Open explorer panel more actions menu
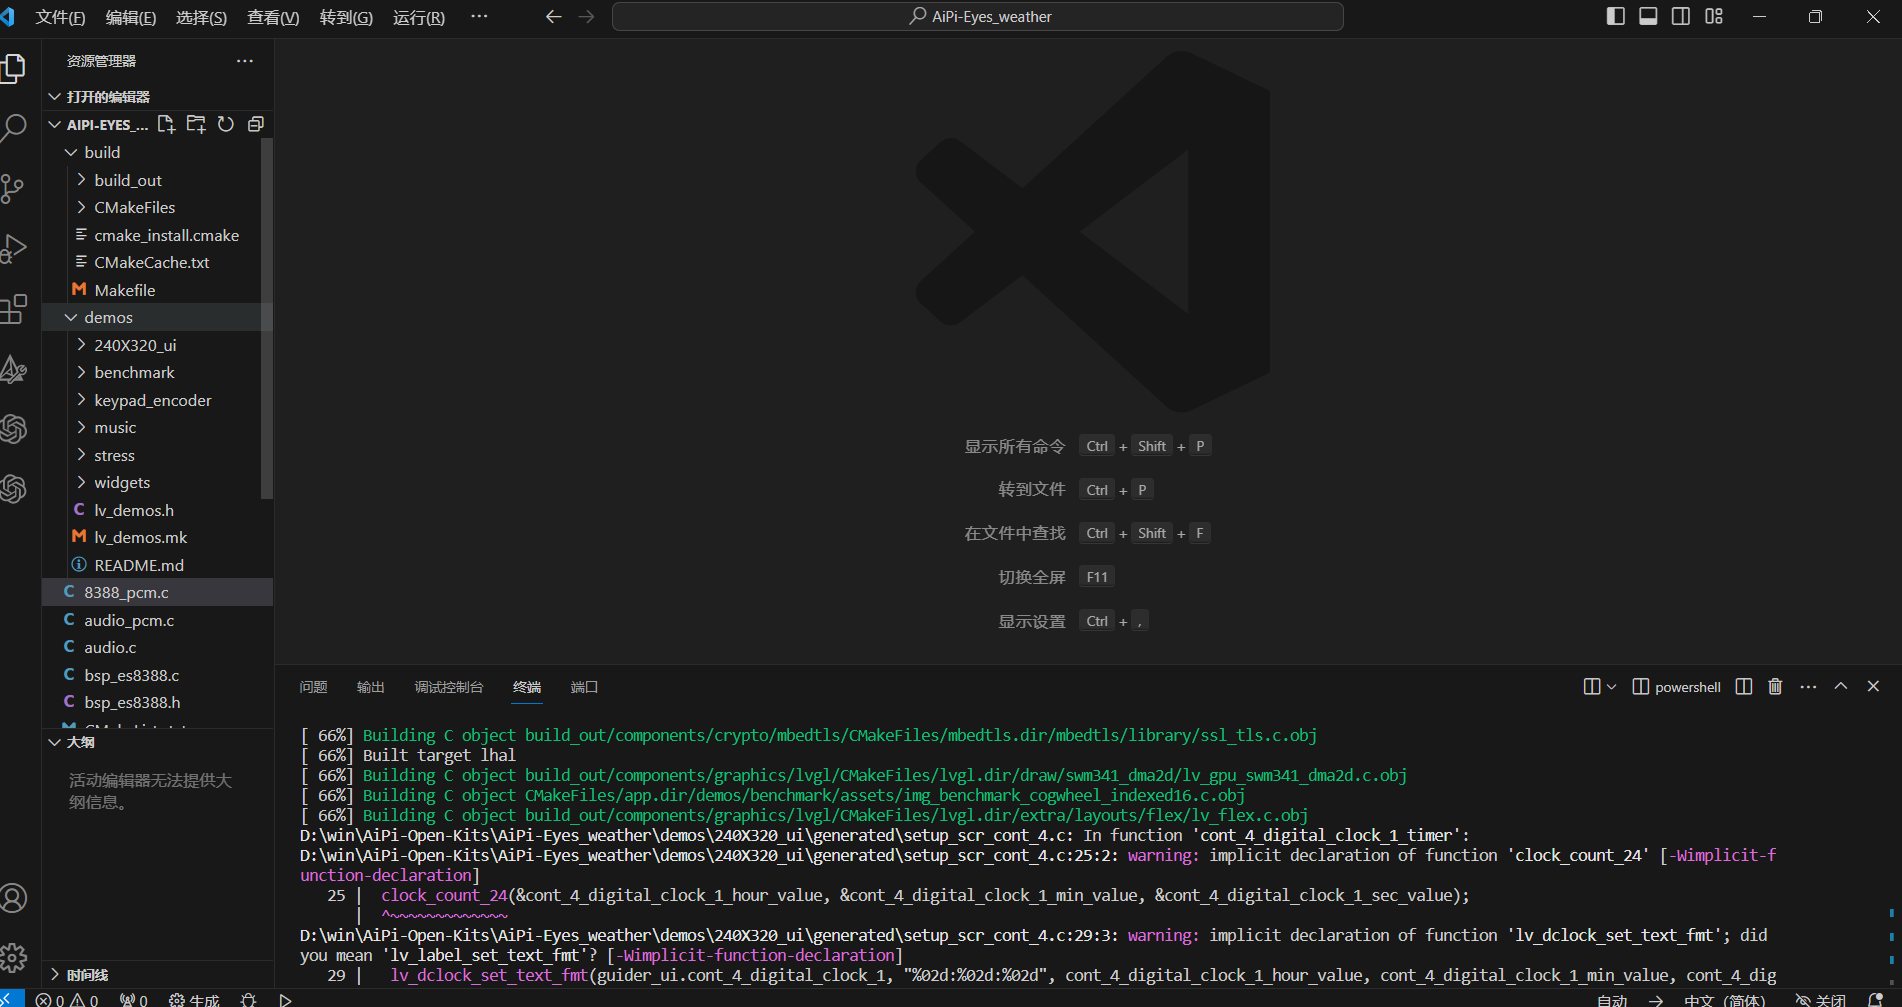This screenshot has width=1902, height=1007. [245, 61]
